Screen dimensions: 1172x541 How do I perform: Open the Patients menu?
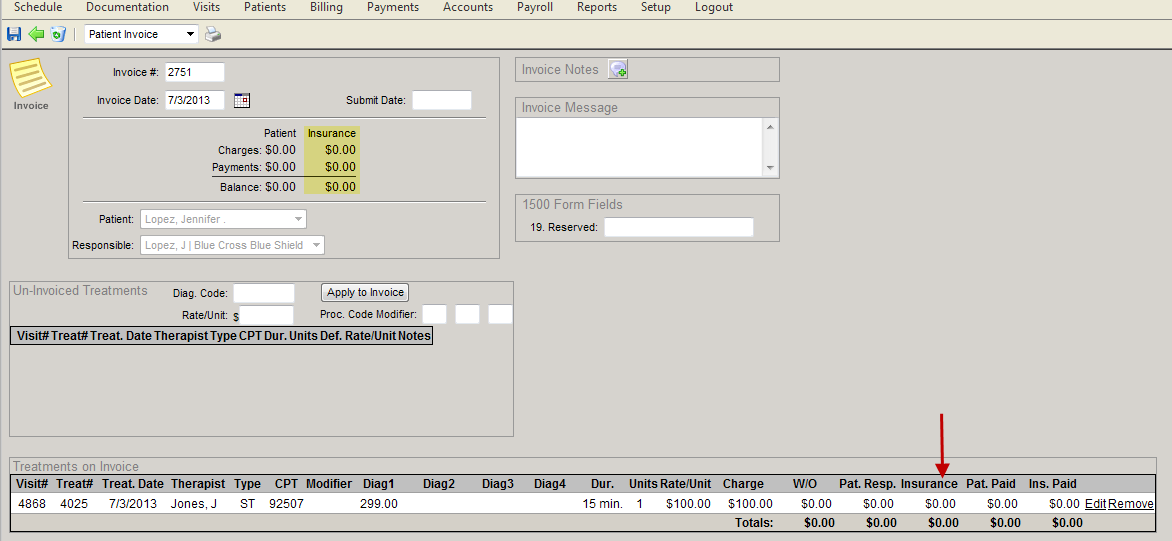(265, 7)
